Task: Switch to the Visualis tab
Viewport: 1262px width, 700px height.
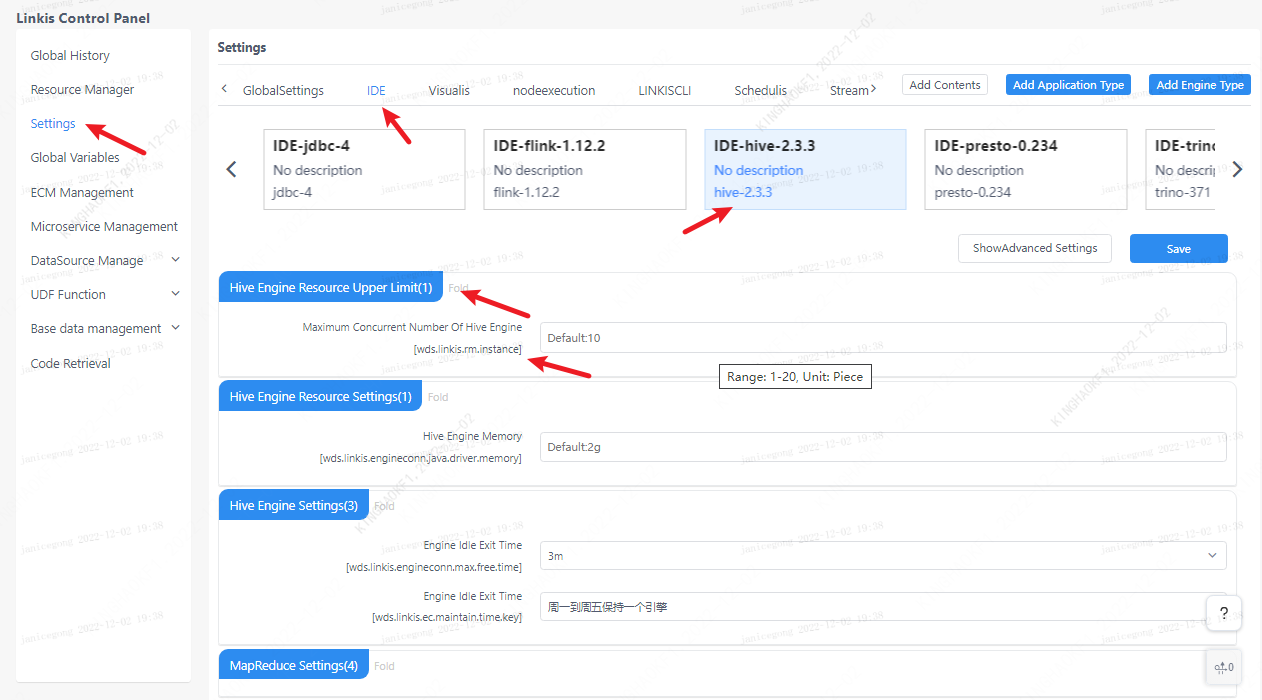Action: (448, 90)
